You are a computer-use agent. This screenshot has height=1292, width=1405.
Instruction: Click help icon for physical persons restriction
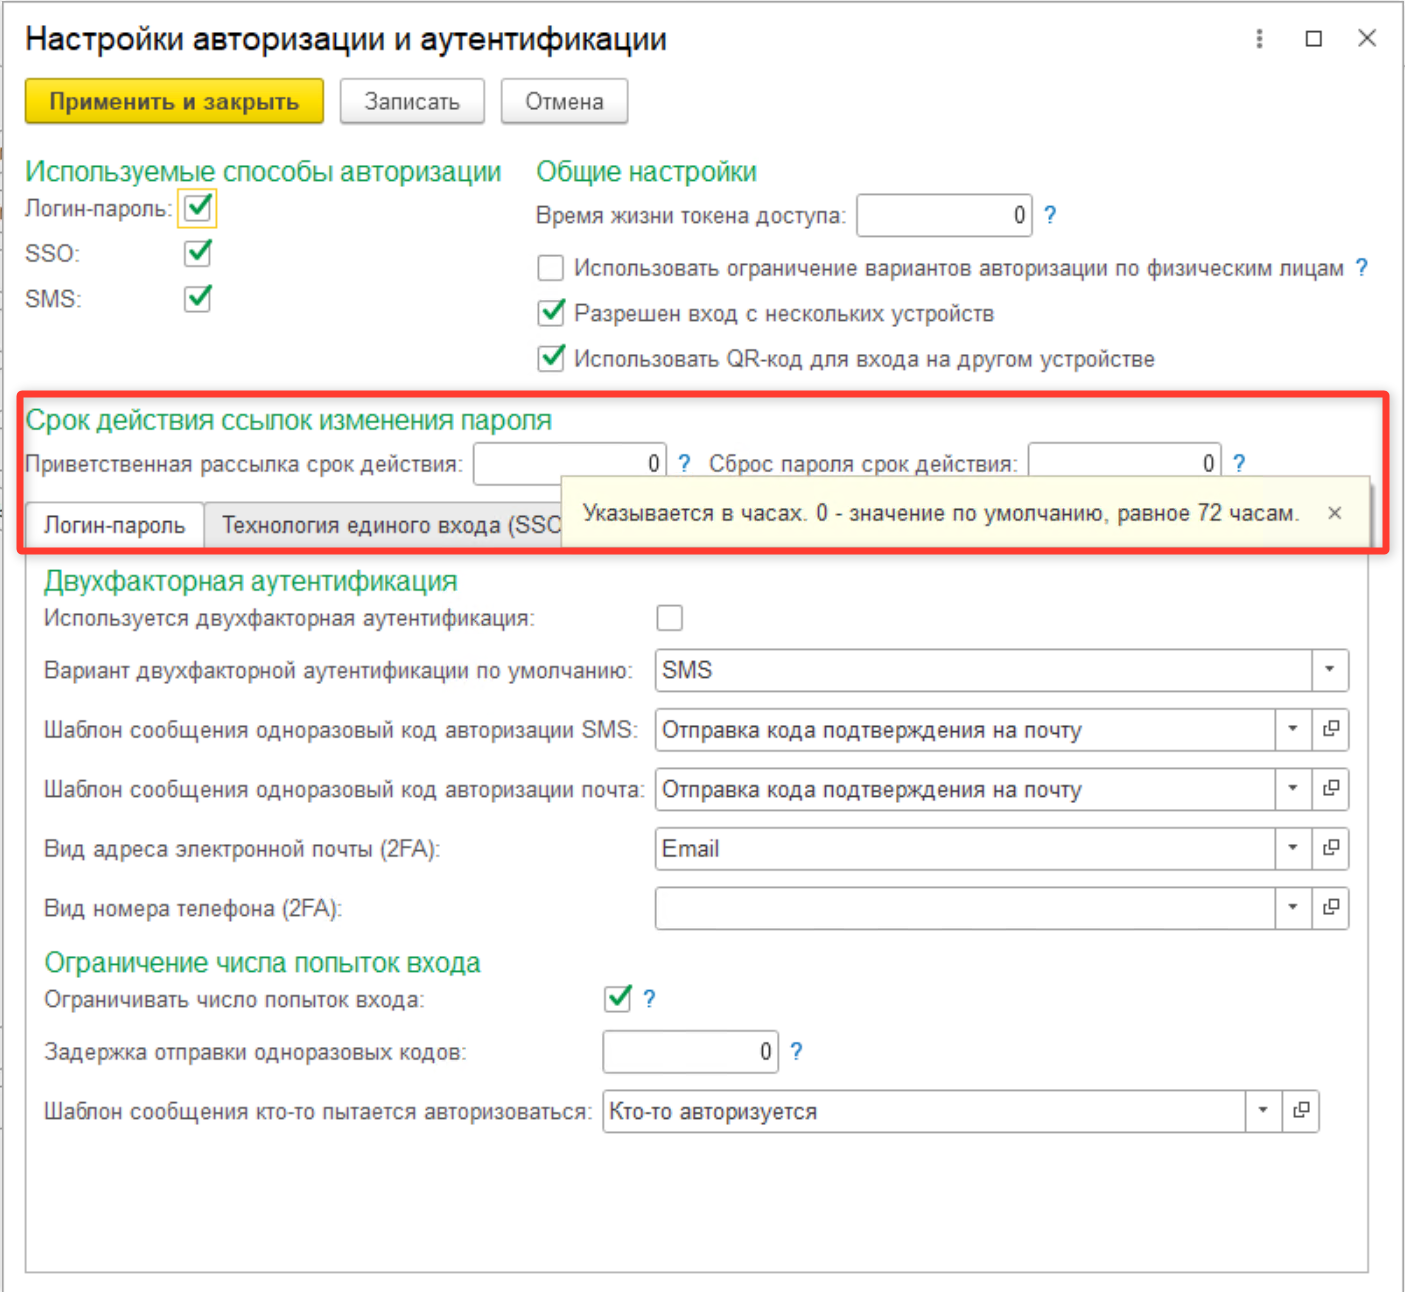1361,268
